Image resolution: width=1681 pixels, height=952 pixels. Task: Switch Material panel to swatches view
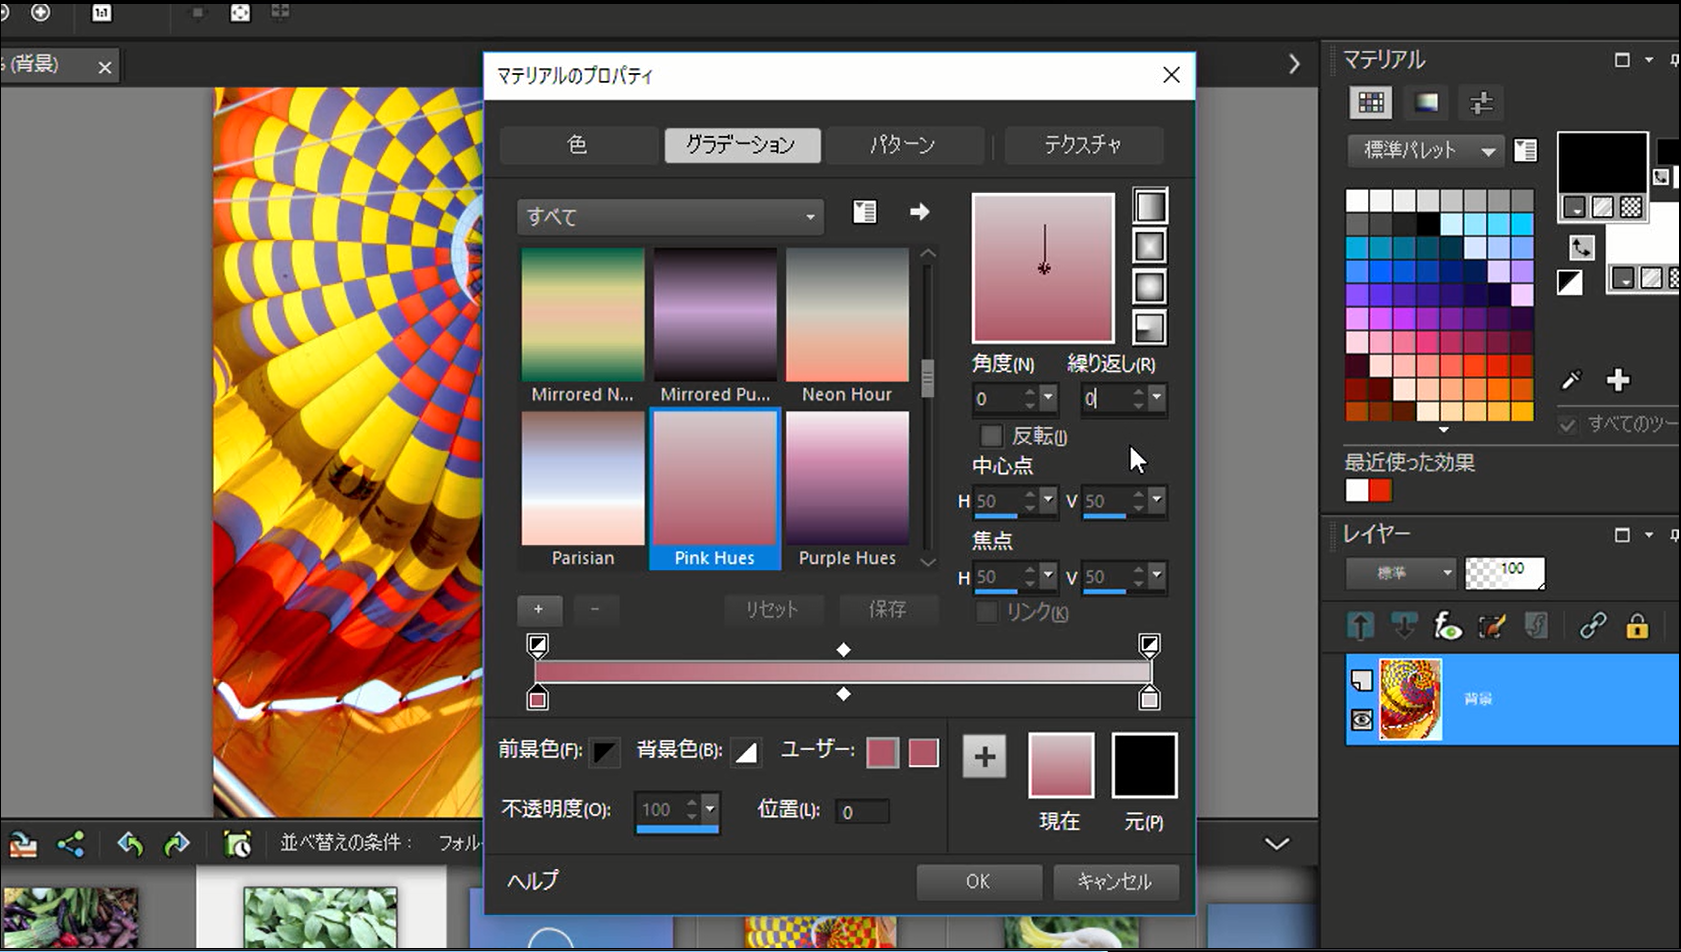1371,103
